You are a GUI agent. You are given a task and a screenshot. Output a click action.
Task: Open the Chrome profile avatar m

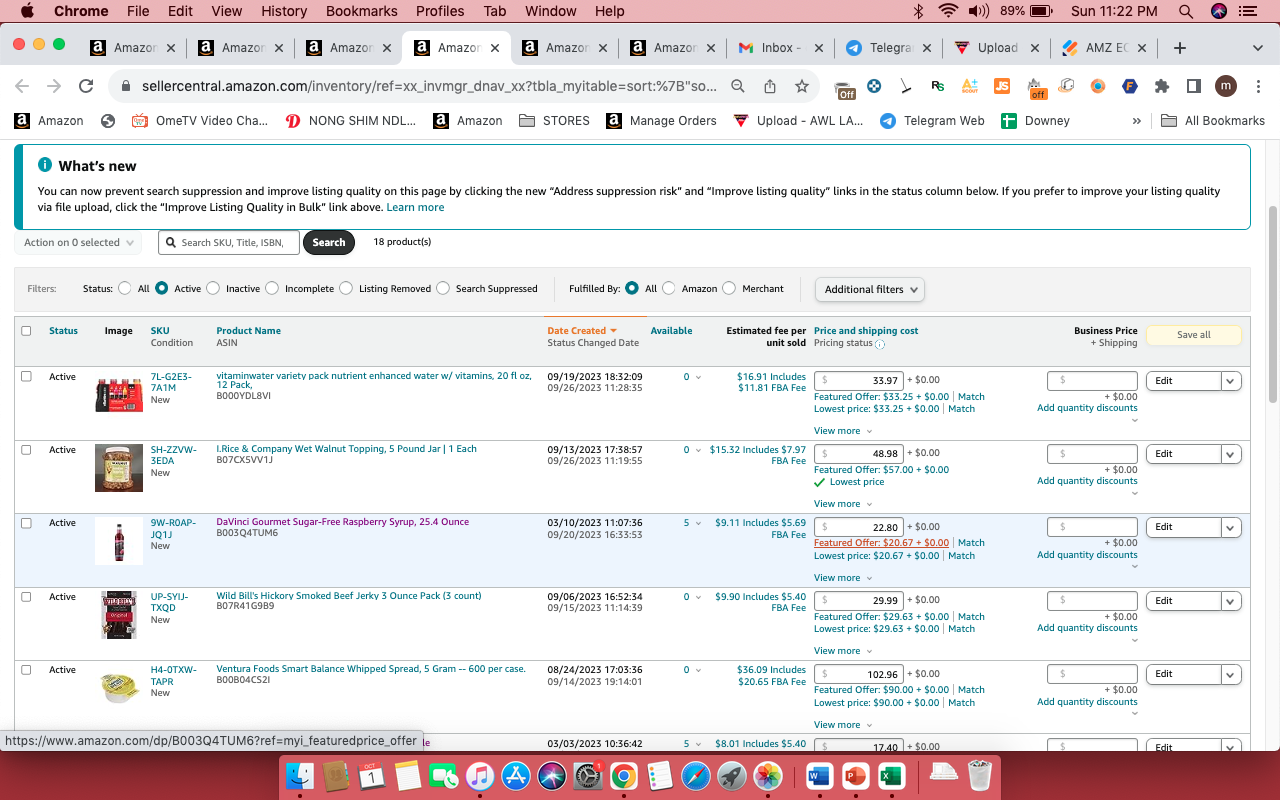pos(1226,86)
